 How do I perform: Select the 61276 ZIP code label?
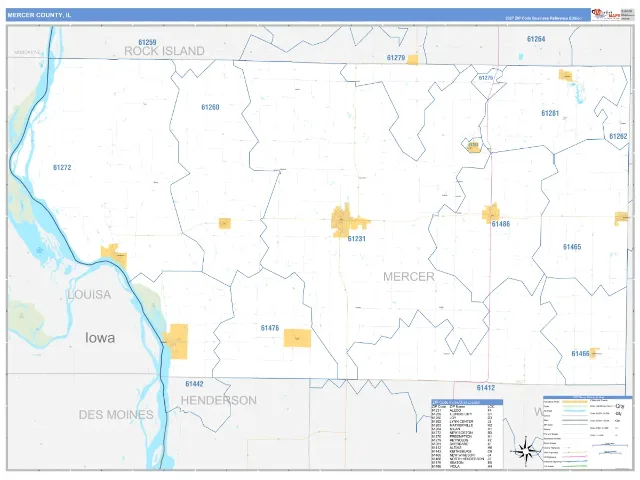(x=486, y=78)
